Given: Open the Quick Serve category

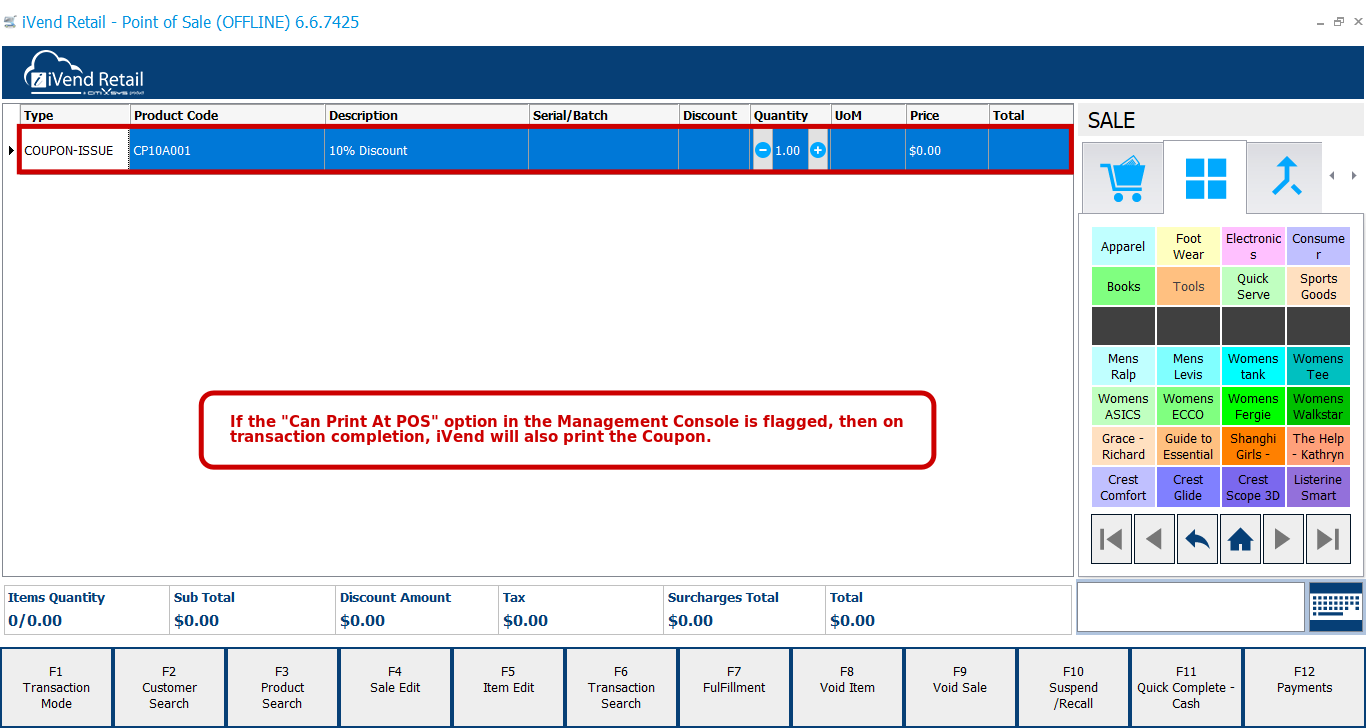Looking at the screenshot, I should [1253, 286].
